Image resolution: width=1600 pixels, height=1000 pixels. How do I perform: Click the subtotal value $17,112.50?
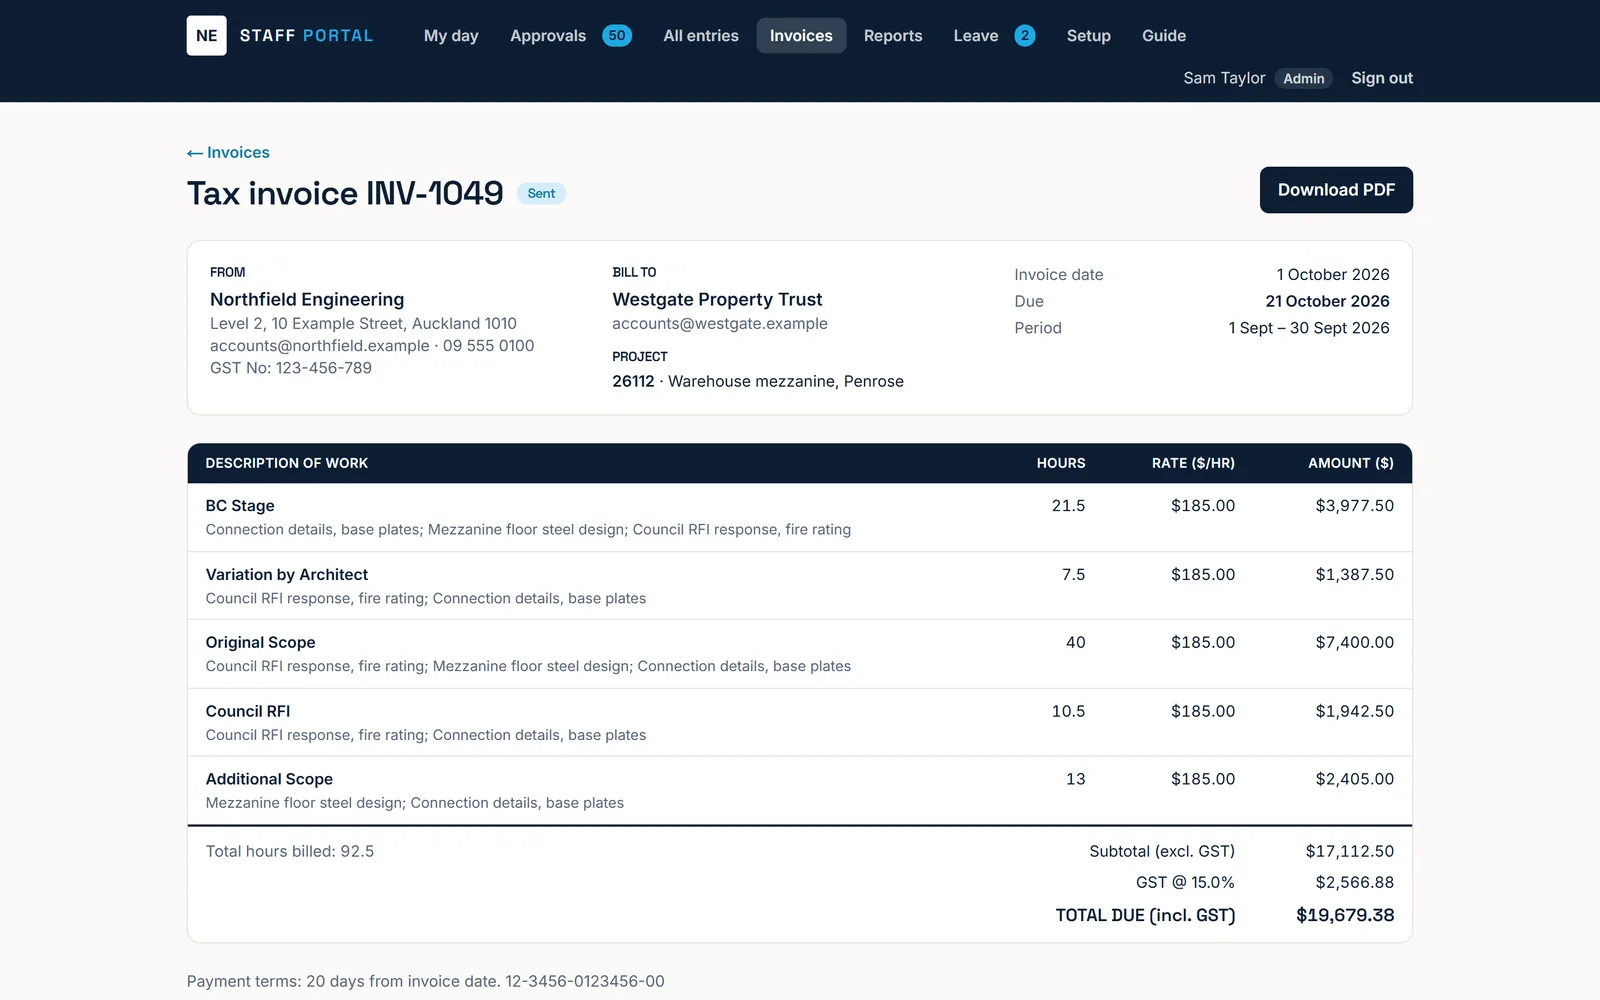1349,851
